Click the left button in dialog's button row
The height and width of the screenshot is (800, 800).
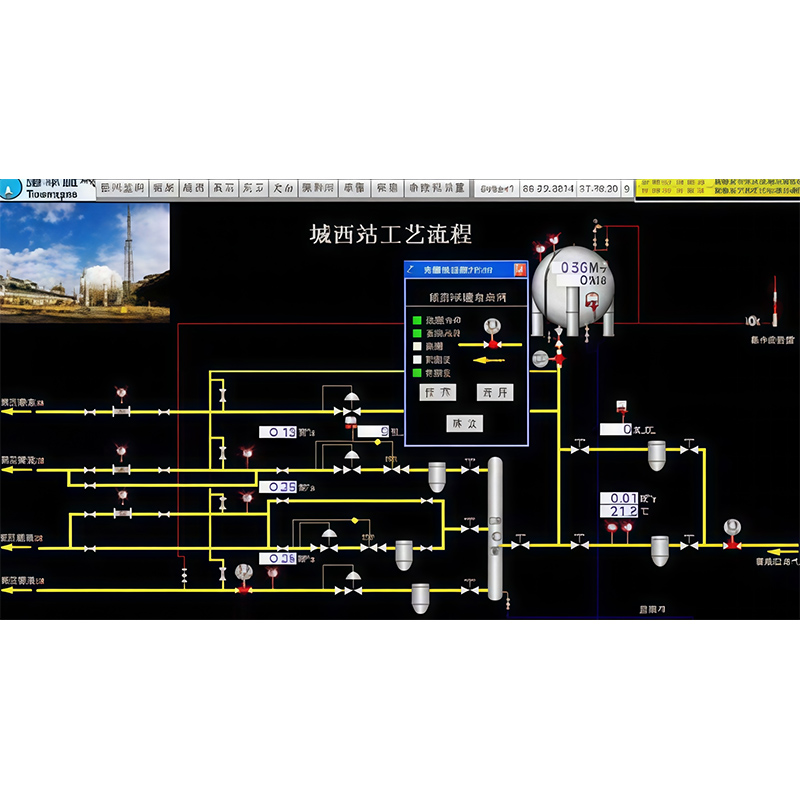pyautogui.click(x=437, y=392)
